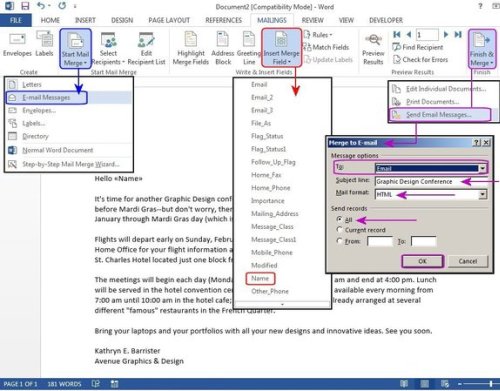The width and height of the screenshot is (500, 391).
Task: Switch to the REVIEW tab
Action: pyautogui.click(x=312, y=20)
